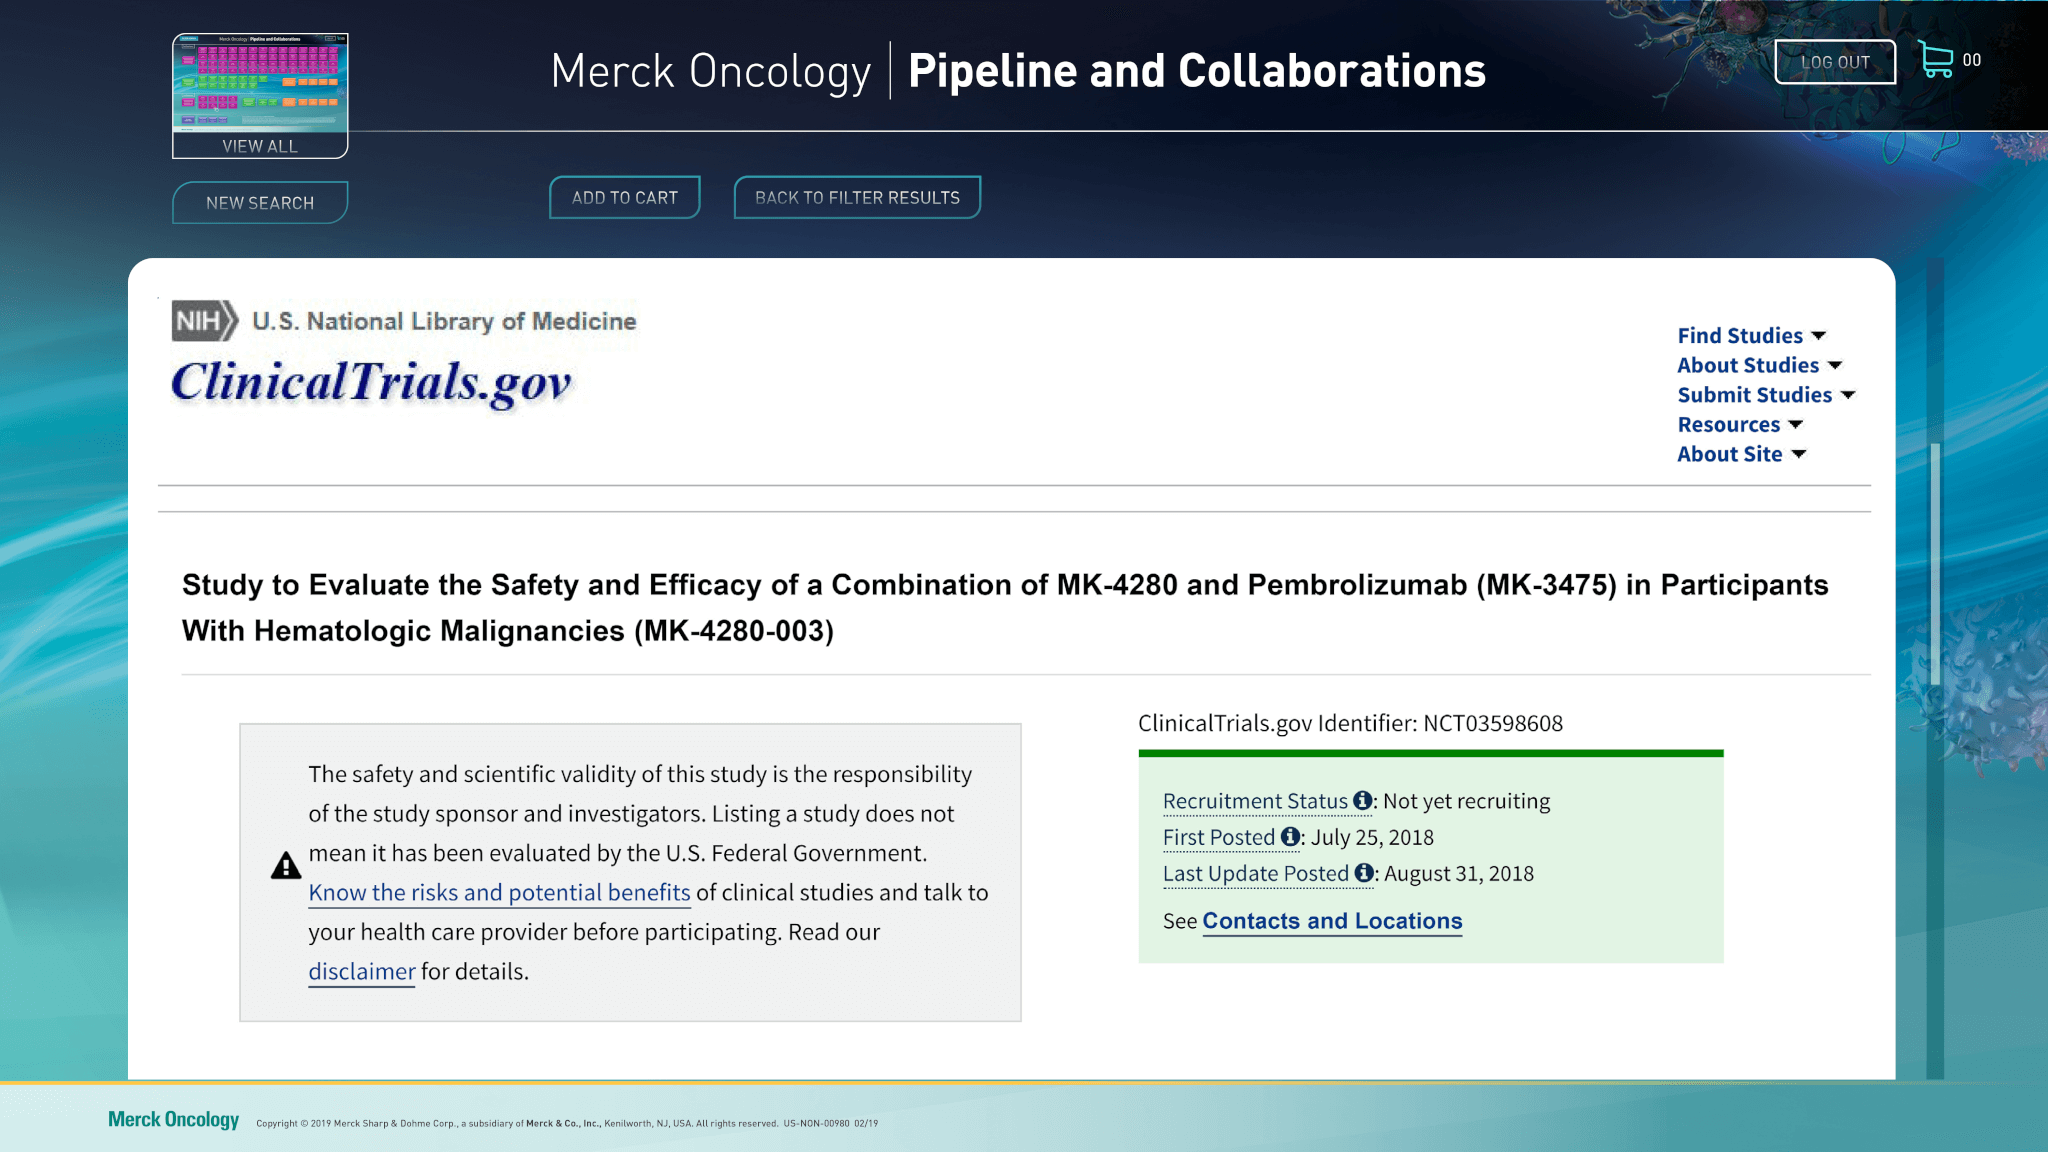Start a New Search
2048x1152 pixels.
[260, 202]
